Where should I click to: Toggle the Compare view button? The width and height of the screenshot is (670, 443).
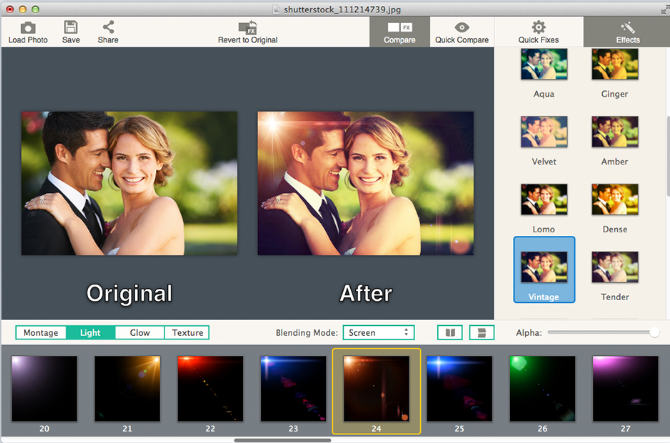(x=400, y=32)
